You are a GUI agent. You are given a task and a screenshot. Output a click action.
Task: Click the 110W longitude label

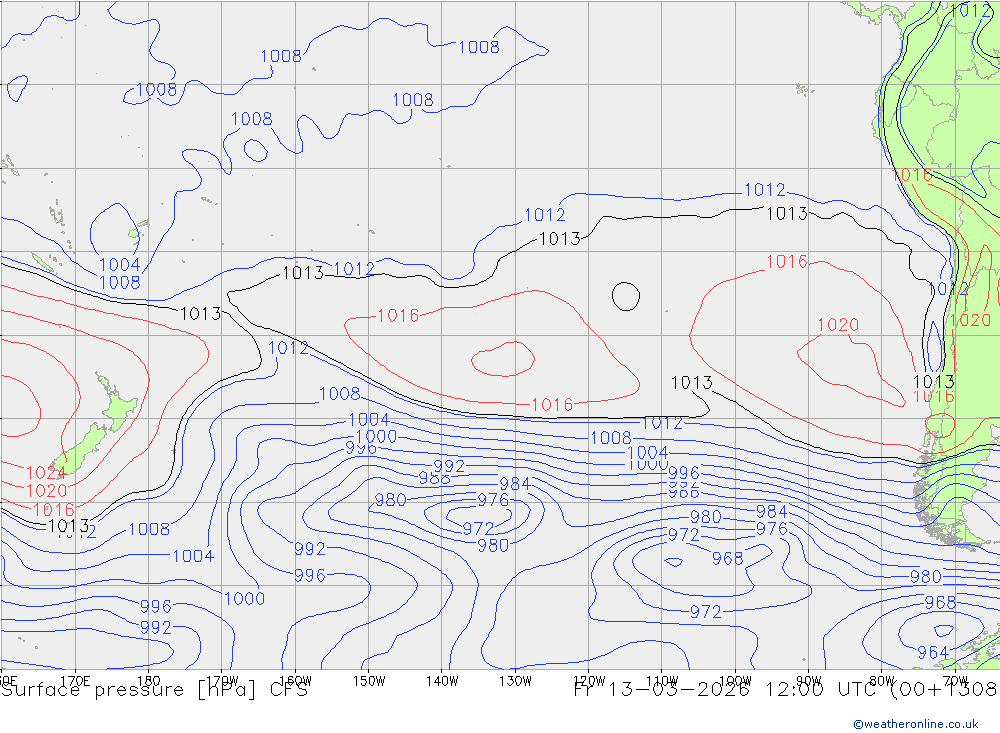661,680
